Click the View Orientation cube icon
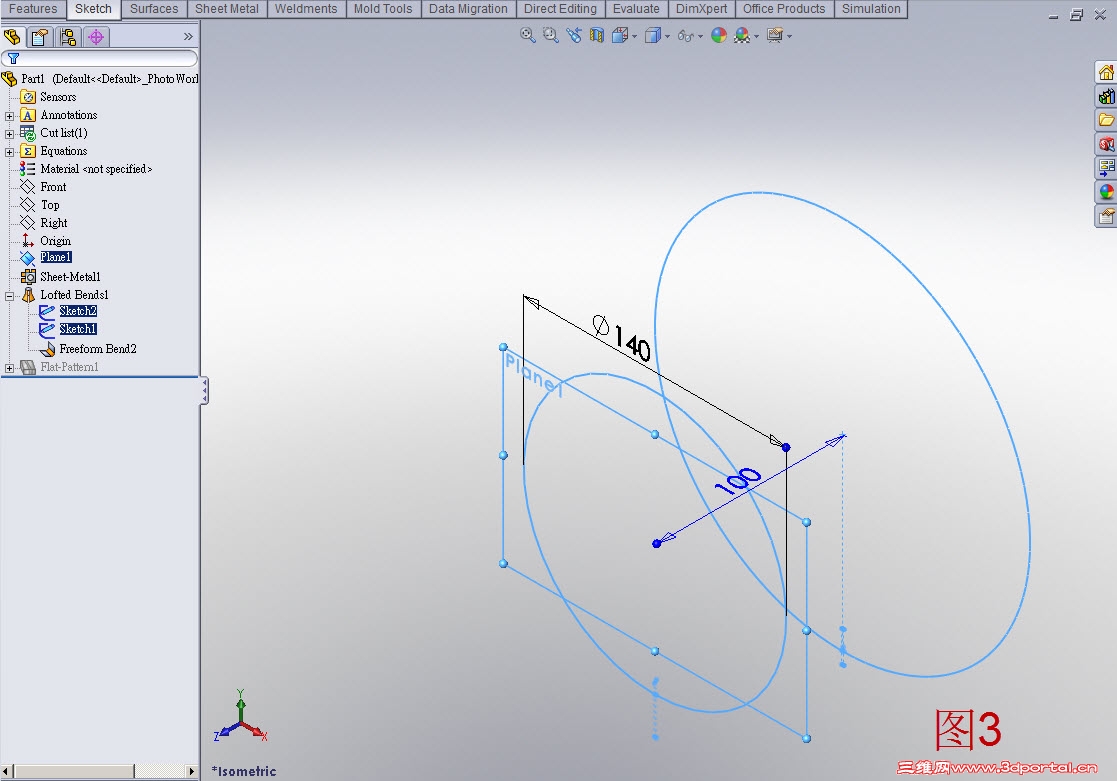This screenshot has height=781, width=1117. coord(620,35)
